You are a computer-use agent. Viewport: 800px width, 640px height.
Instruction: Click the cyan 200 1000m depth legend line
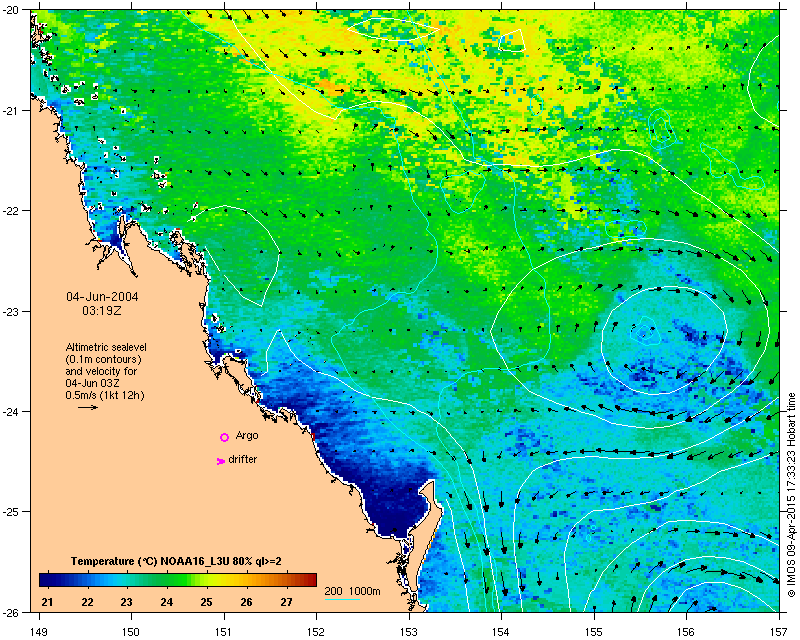[342, 599]
